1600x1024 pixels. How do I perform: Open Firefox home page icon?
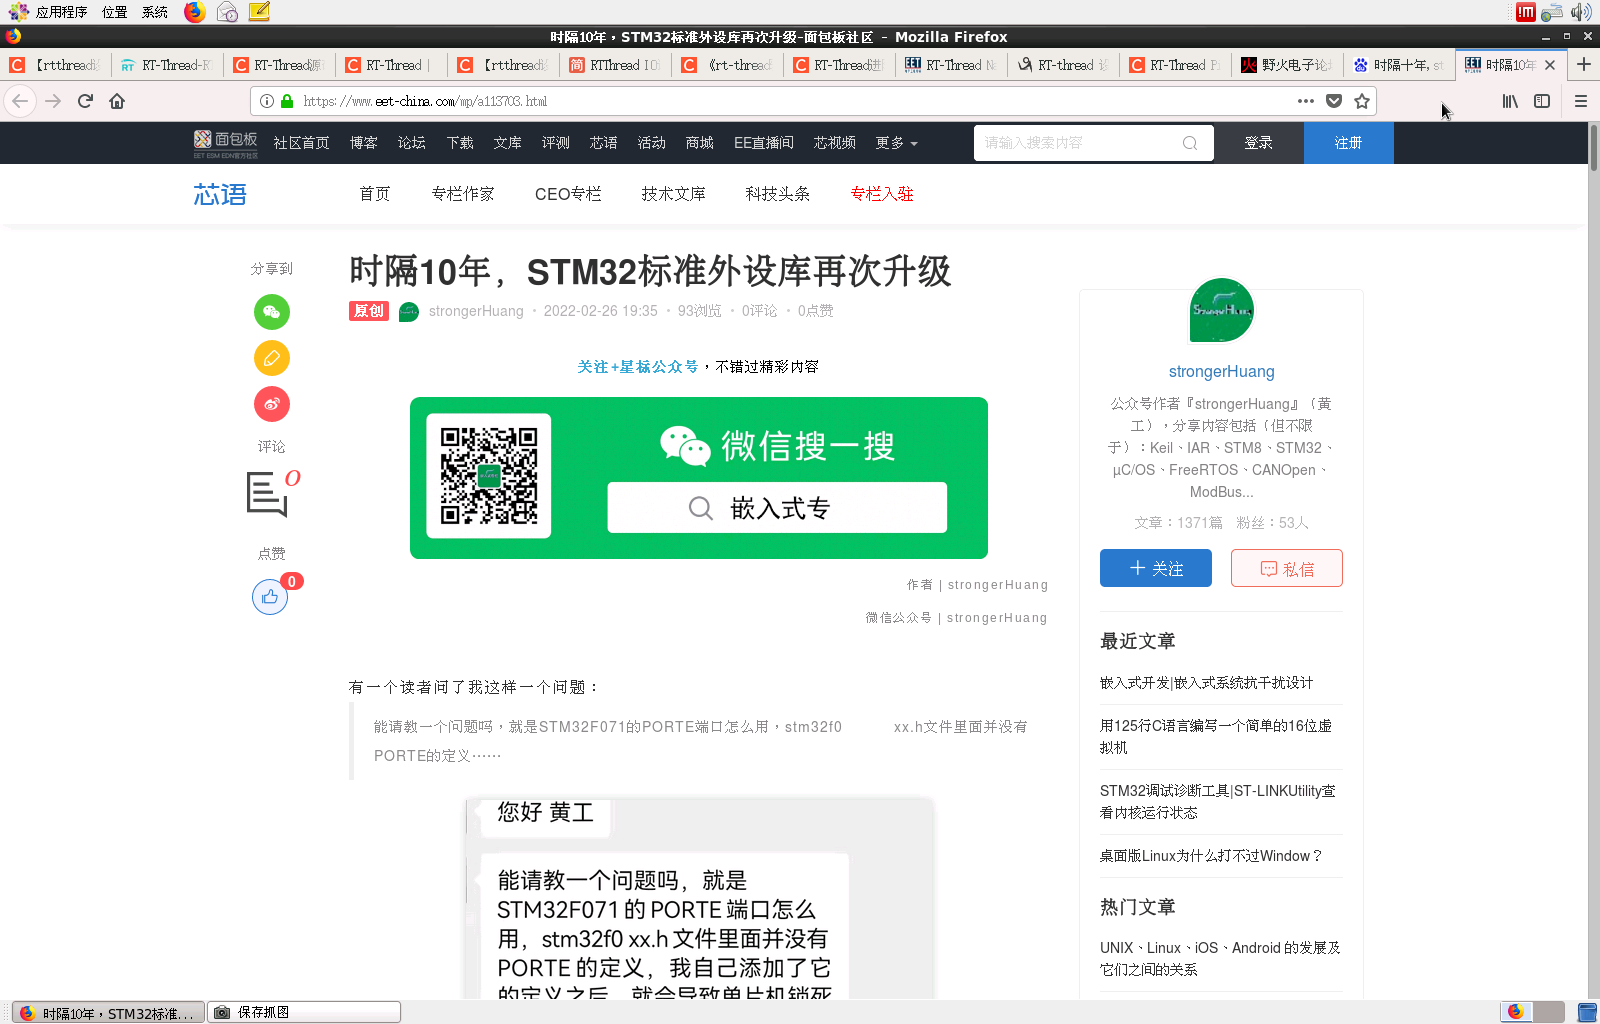(117, 101)
